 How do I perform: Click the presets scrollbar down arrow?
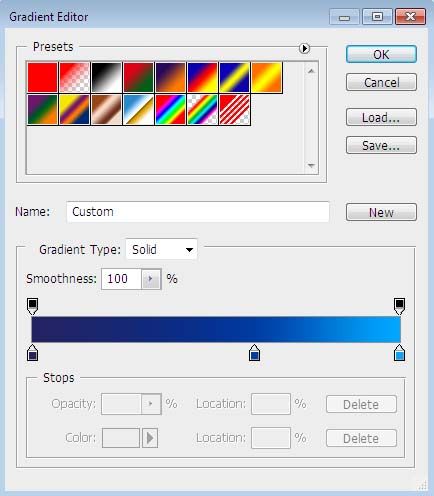pos(311,165)
